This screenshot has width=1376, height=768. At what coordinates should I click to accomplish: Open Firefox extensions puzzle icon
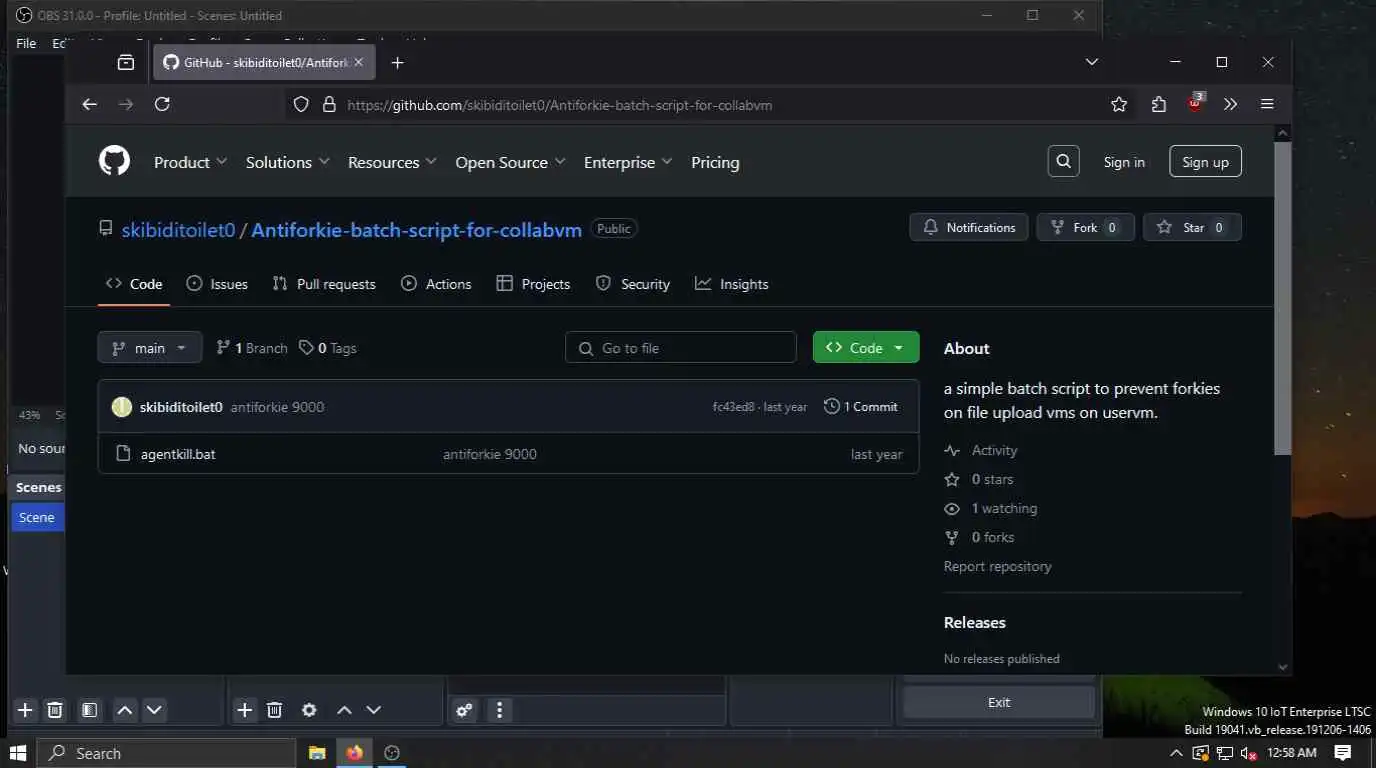(1158, 104)
